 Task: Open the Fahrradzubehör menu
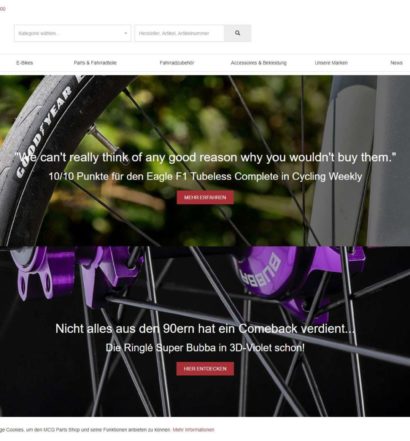tap(177, 63)
